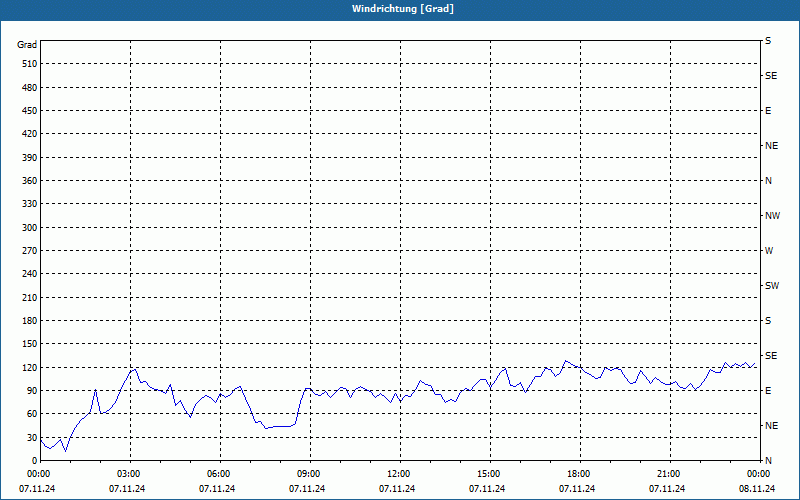
Task: Click the 450 degree y-axis label
Action: pyautogui.click(x=27, y=111)
